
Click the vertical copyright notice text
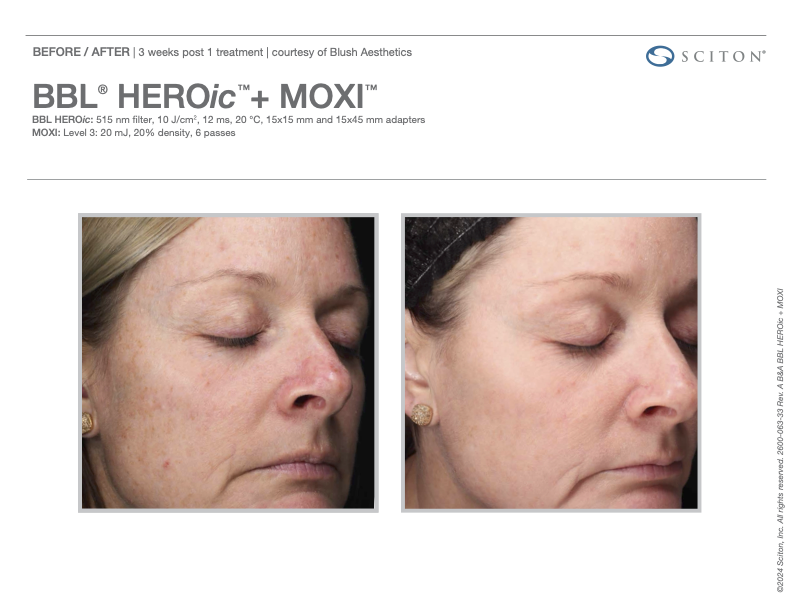(x=781, y=440)
